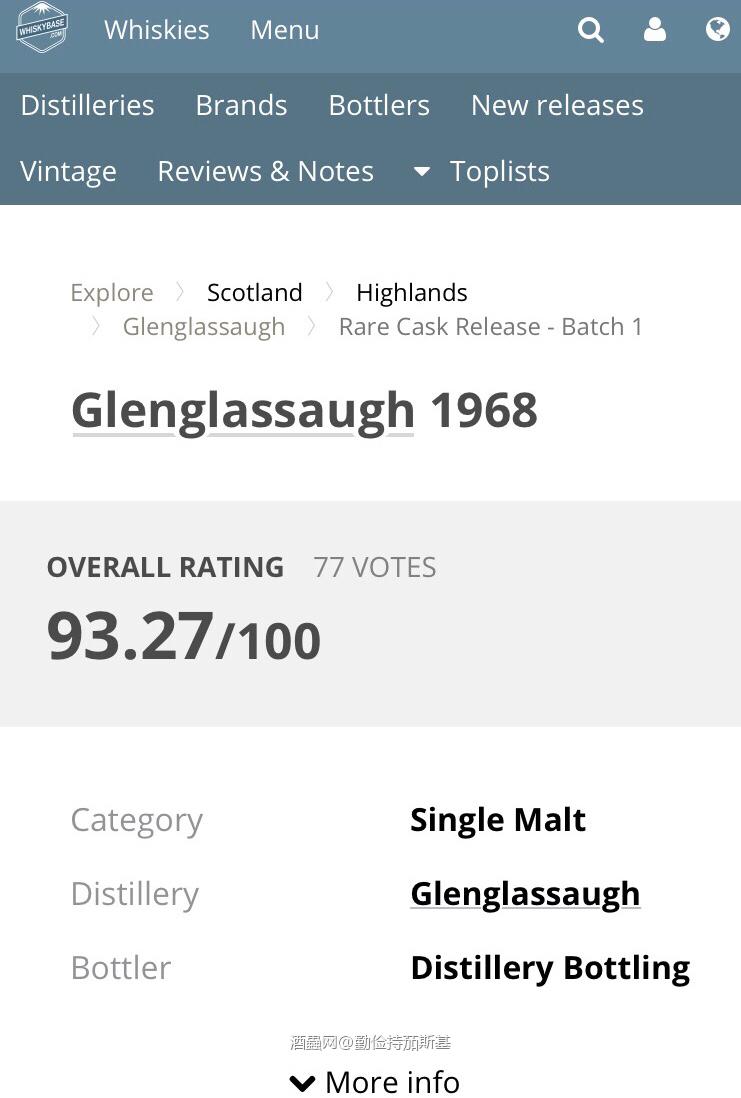This screenshot has height=1098, width=741.
Task: Open the user account icon
Action: (655, 30)
